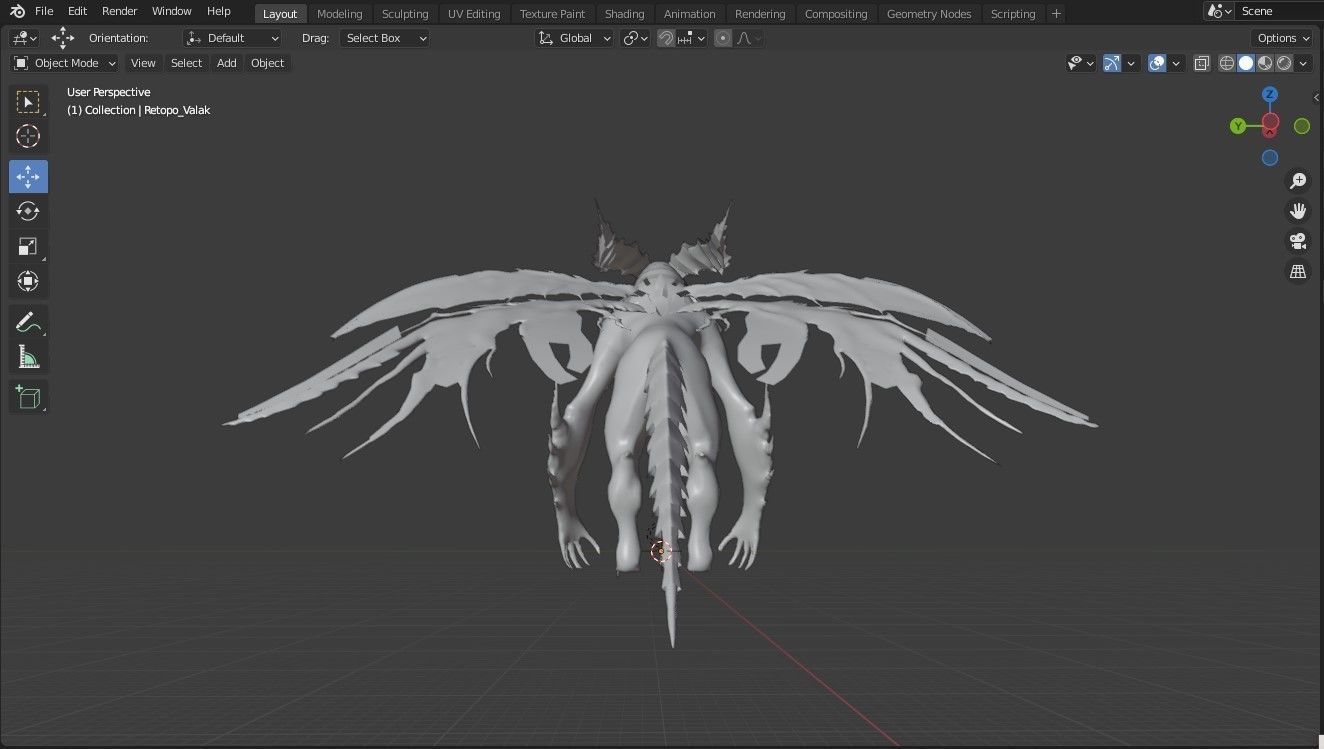
Task: Open the File menu
Action: (44, 11)
